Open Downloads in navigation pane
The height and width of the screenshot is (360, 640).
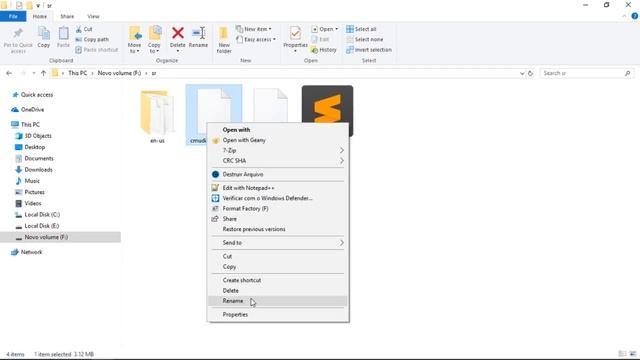[38, 170]
